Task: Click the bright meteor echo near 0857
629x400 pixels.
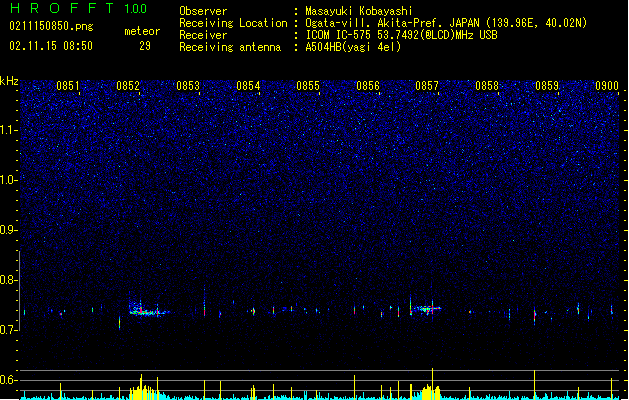Action: (426, 309)
